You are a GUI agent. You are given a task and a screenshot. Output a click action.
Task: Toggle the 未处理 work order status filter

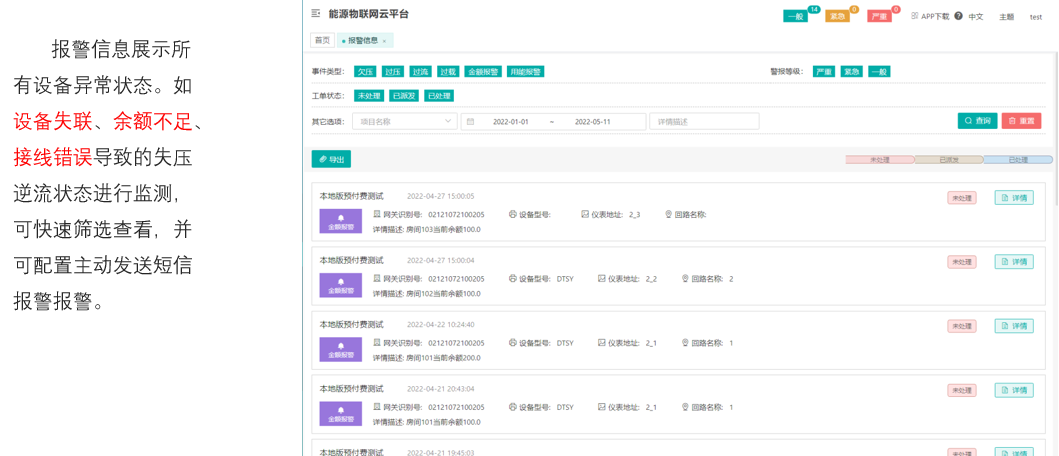tap(369, 96)
